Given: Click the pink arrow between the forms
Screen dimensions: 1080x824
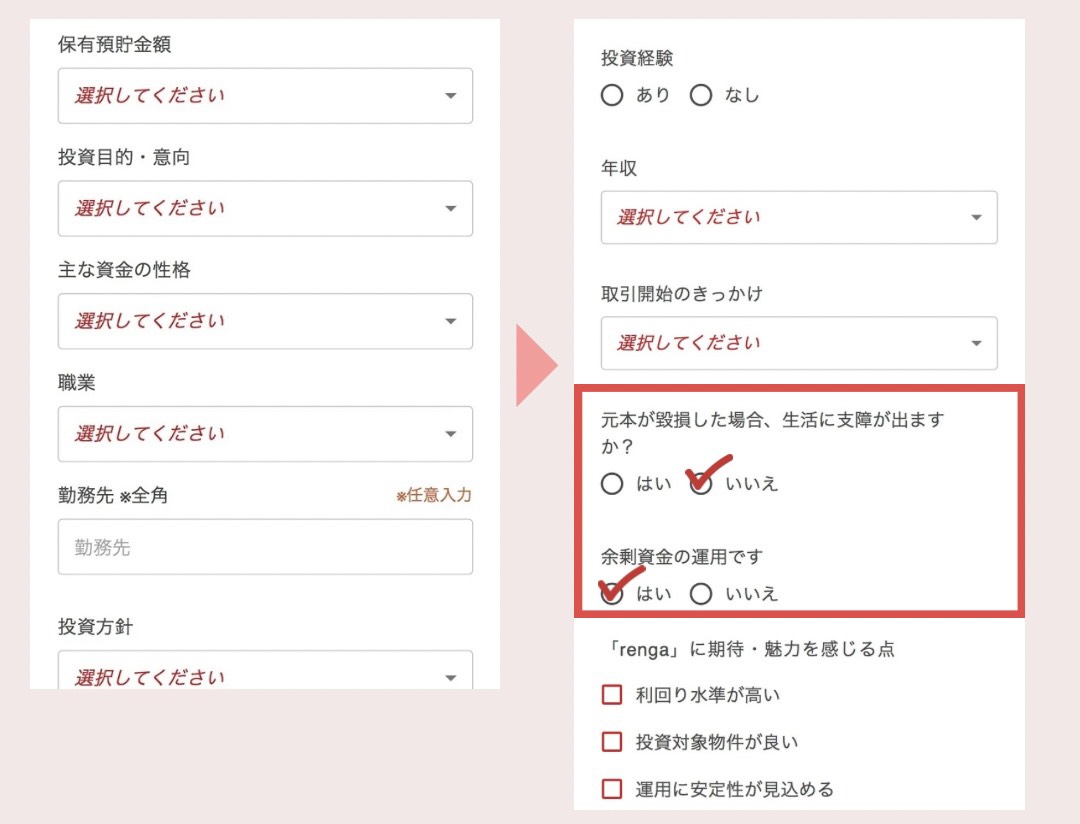Looking at the screenshot, I should (534, 363).
